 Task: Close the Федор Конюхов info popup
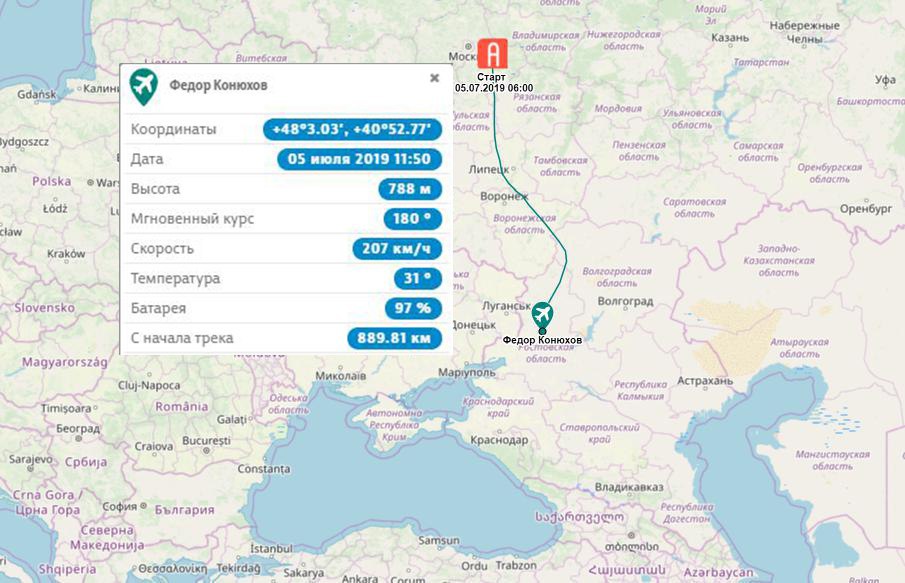(435, 77)
